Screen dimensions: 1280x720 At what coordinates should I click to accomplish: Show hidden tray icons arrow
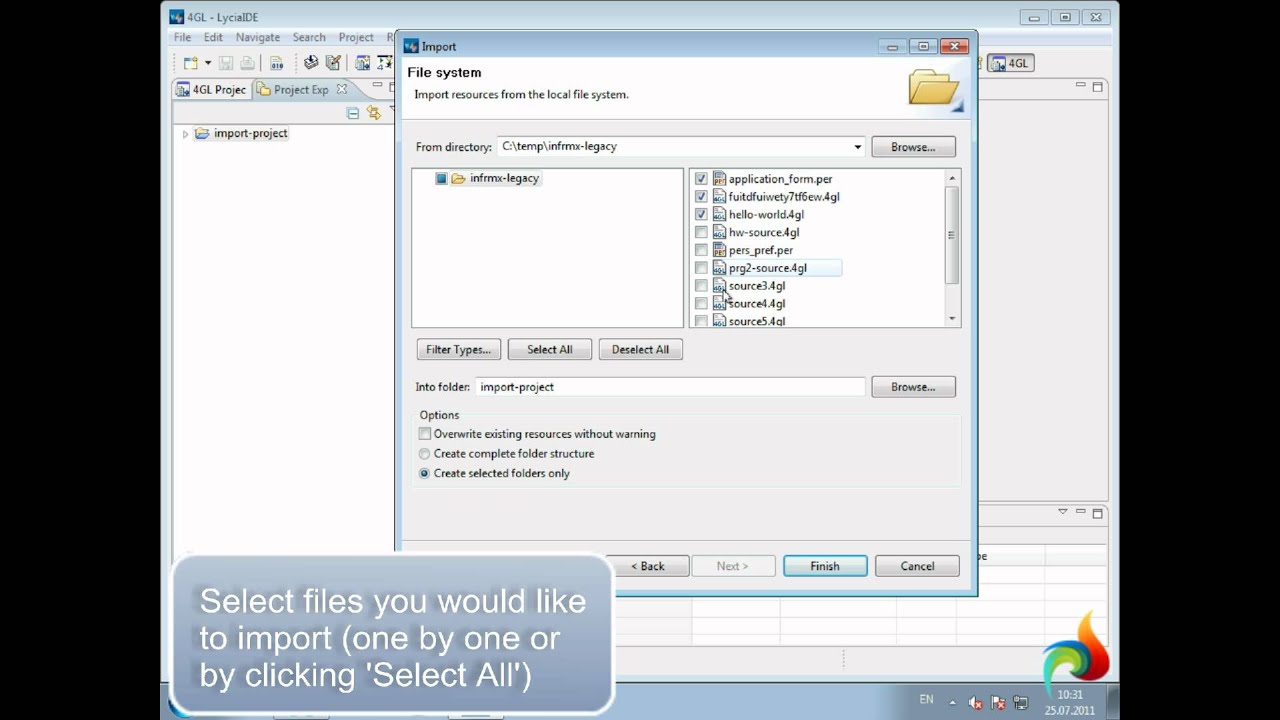[952, 703]
